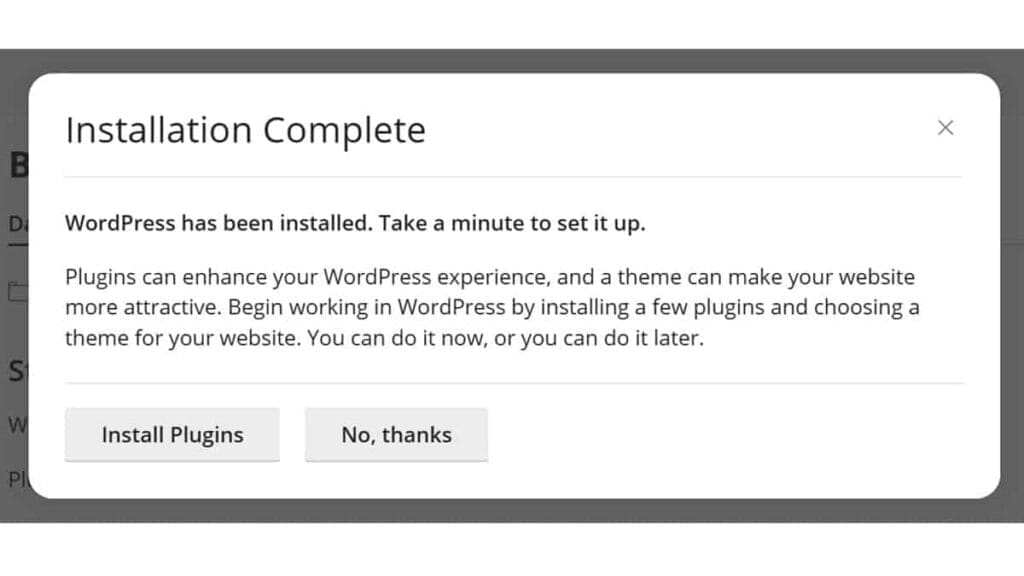The height and width of the screenshot is (576, 1024).
Task: Close the Installation Complete dialog
Action: coord(945,128)
